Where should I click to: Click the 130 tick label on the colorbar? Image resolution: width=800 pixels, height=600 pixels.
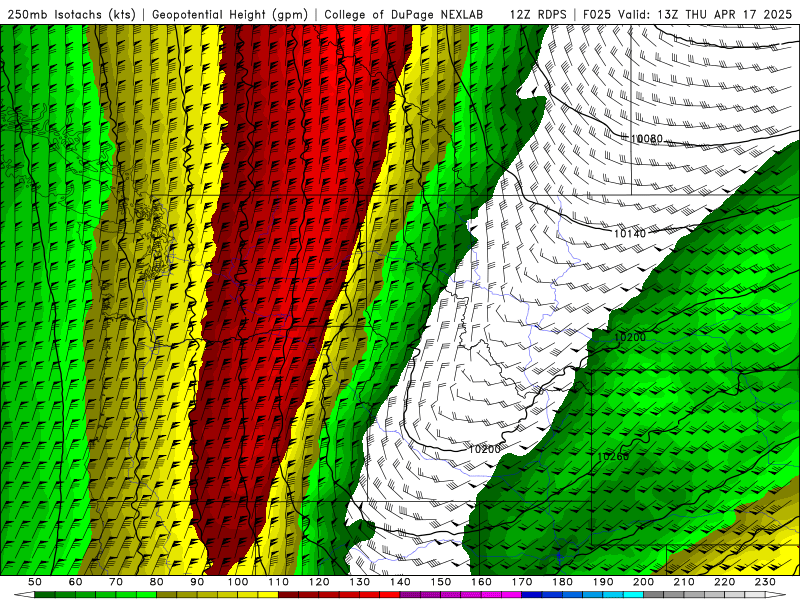(360, 582)
